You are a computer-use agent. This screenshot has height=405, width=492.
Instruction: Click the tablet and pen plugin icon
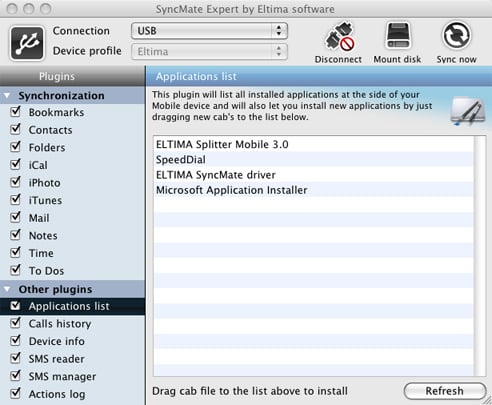pyautogui.click(x=468, y=112)
